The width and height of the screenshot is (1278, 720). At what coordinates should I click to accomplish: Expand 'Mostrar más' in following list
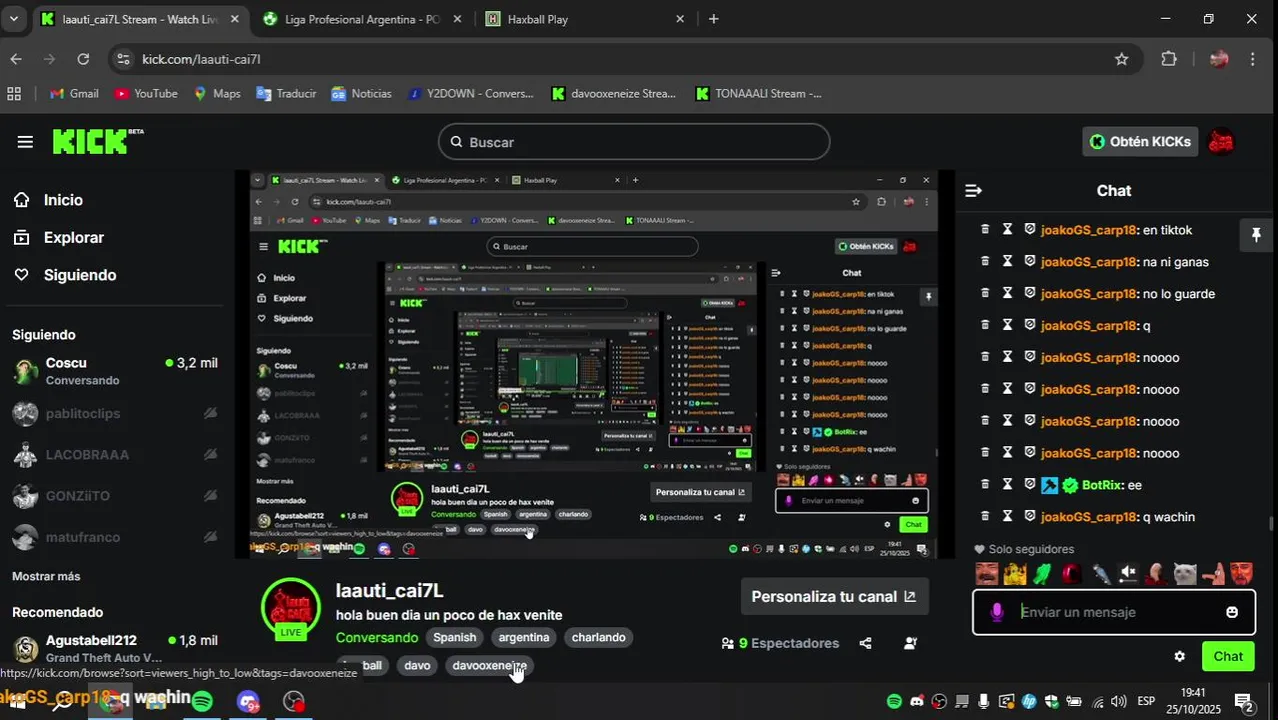46,576
